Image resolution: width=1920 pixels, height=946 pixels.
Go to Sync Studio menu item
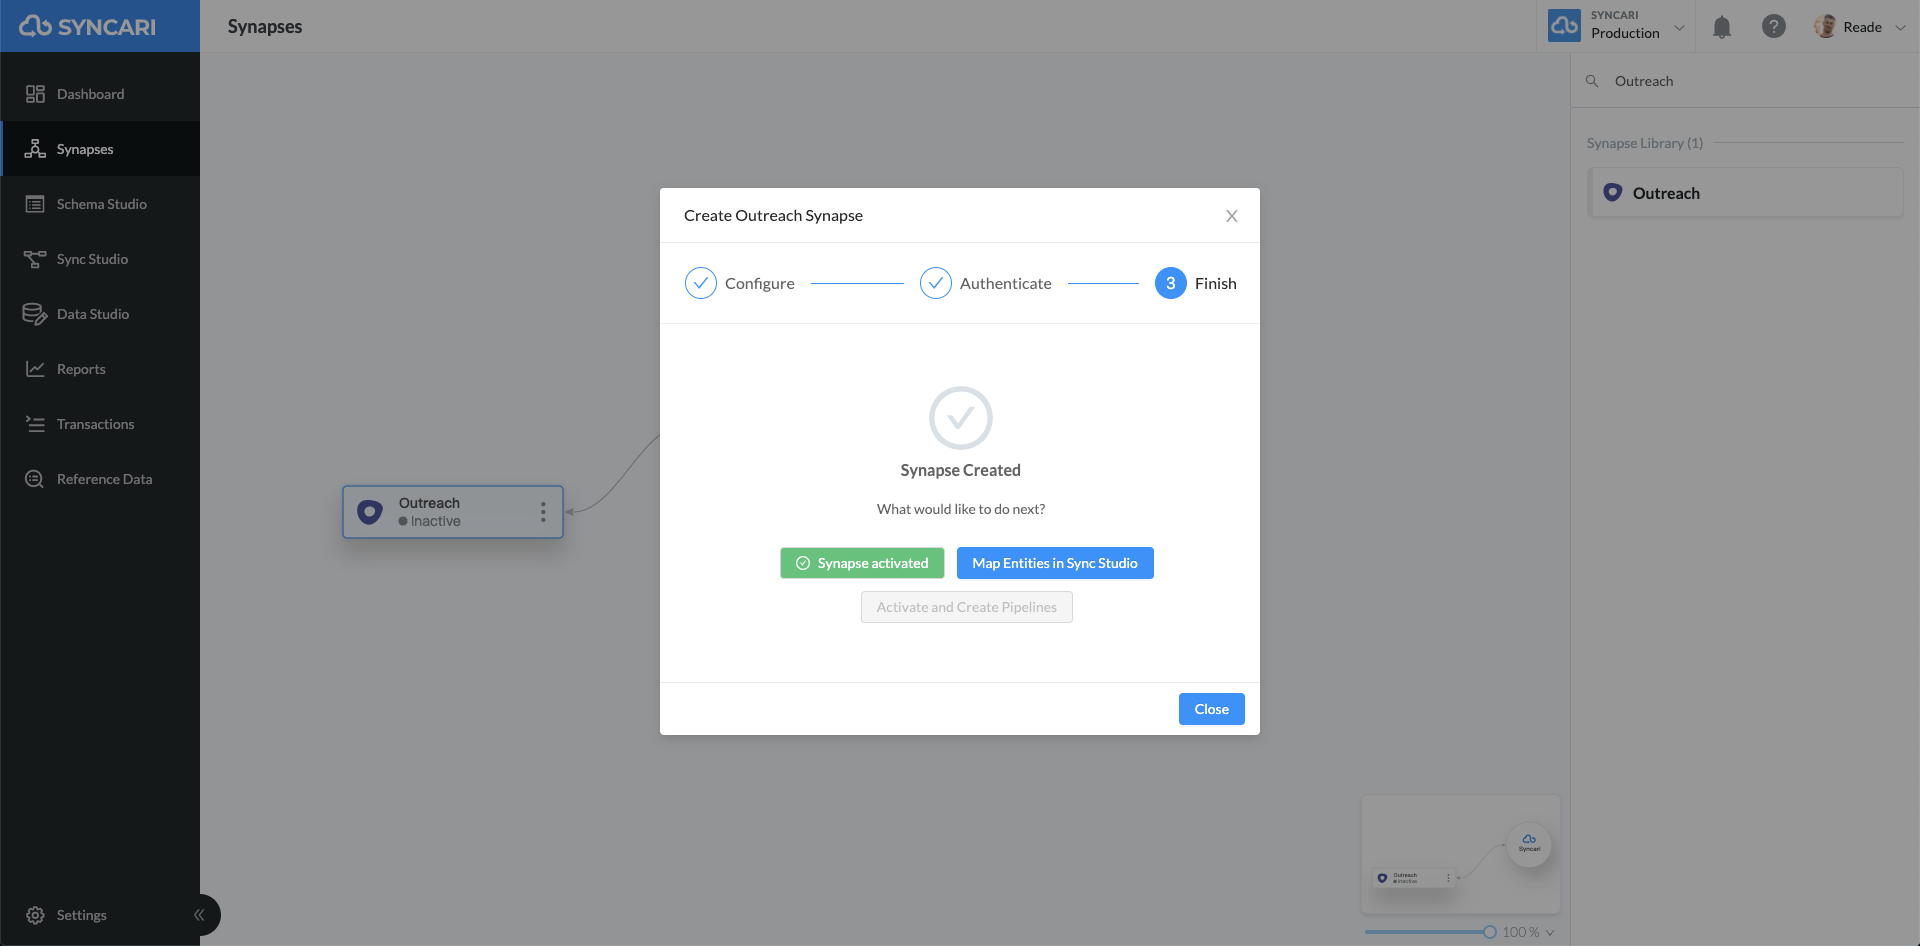100,259
